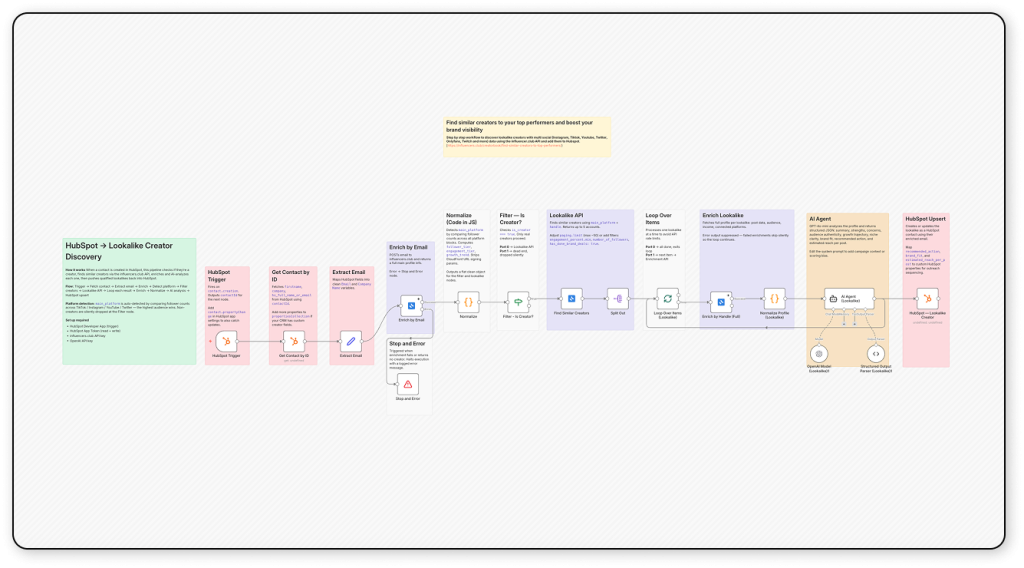The image size is (1024, 568).
Task: Click the Normalize code node icon
Action: coord(467,299)
